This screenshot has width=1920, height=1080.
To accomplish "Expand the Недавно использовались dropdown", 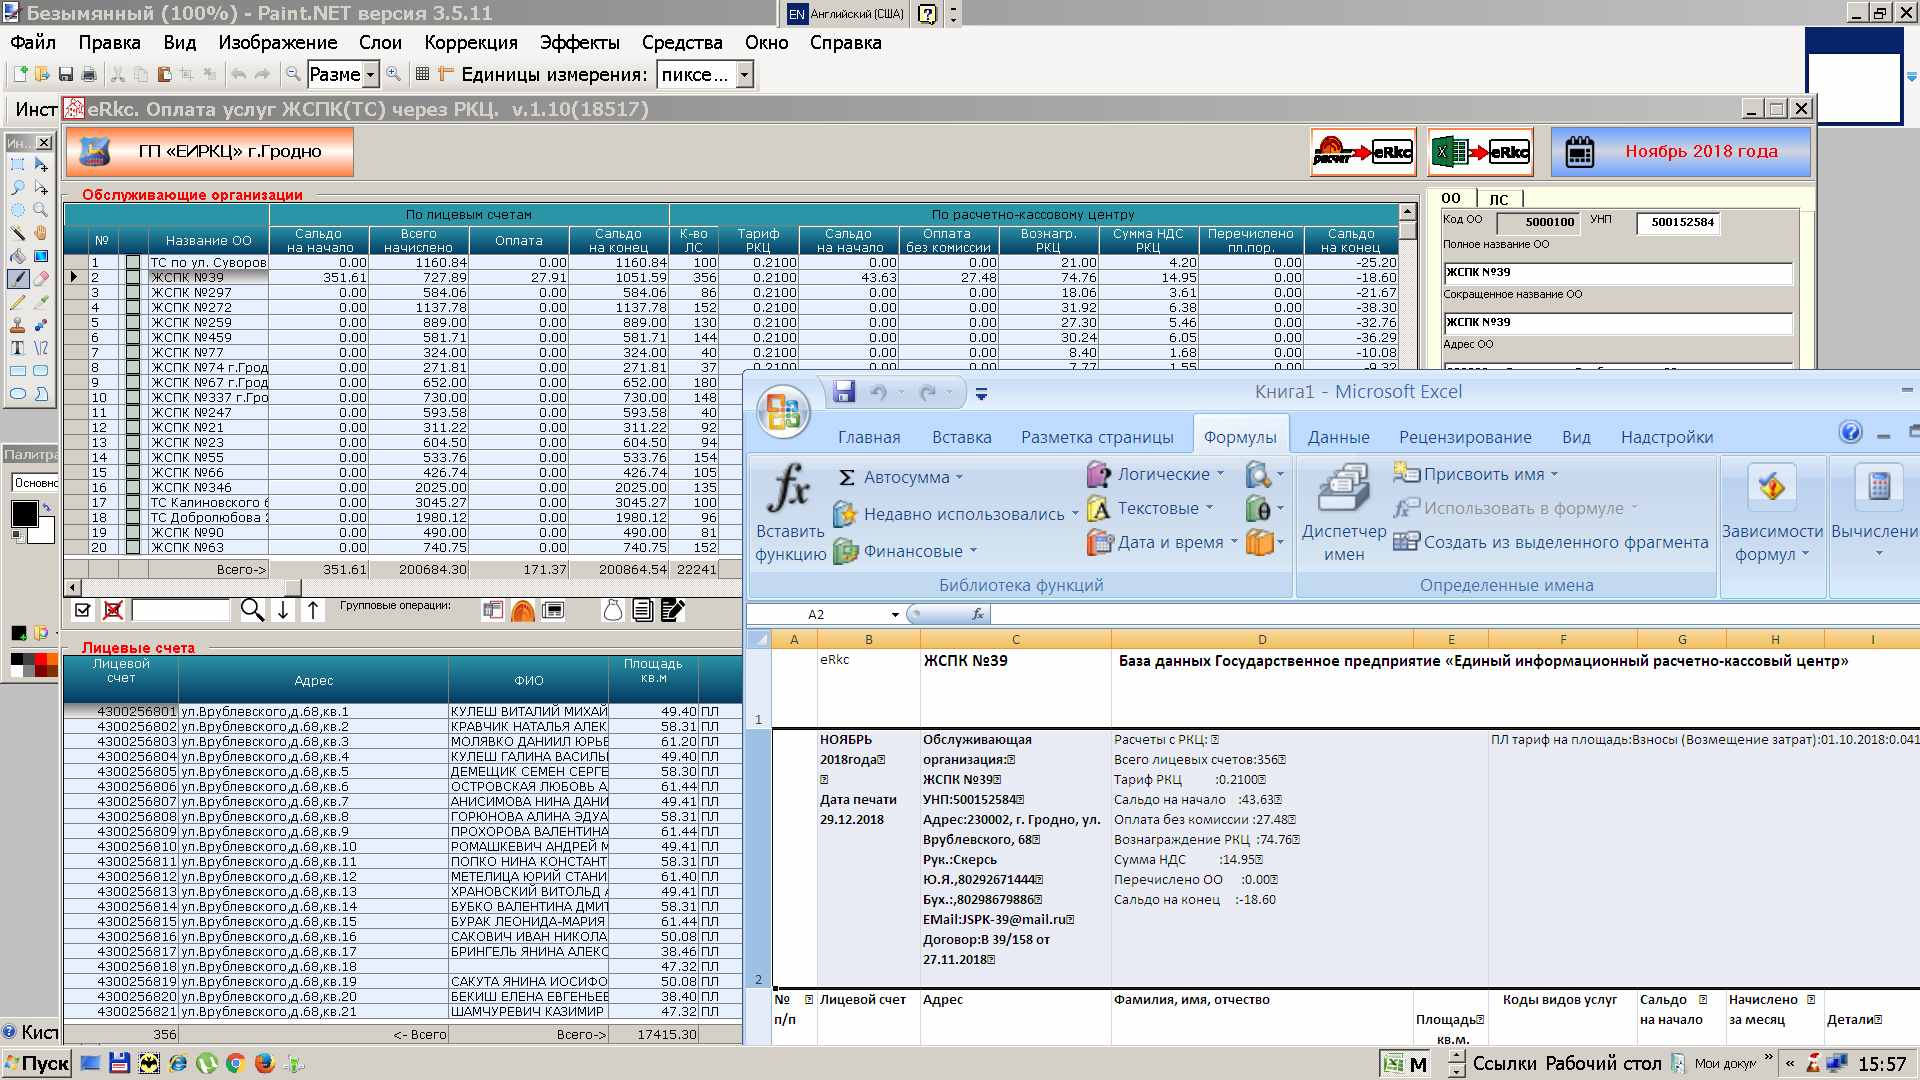I will [x=1075, y=514].
